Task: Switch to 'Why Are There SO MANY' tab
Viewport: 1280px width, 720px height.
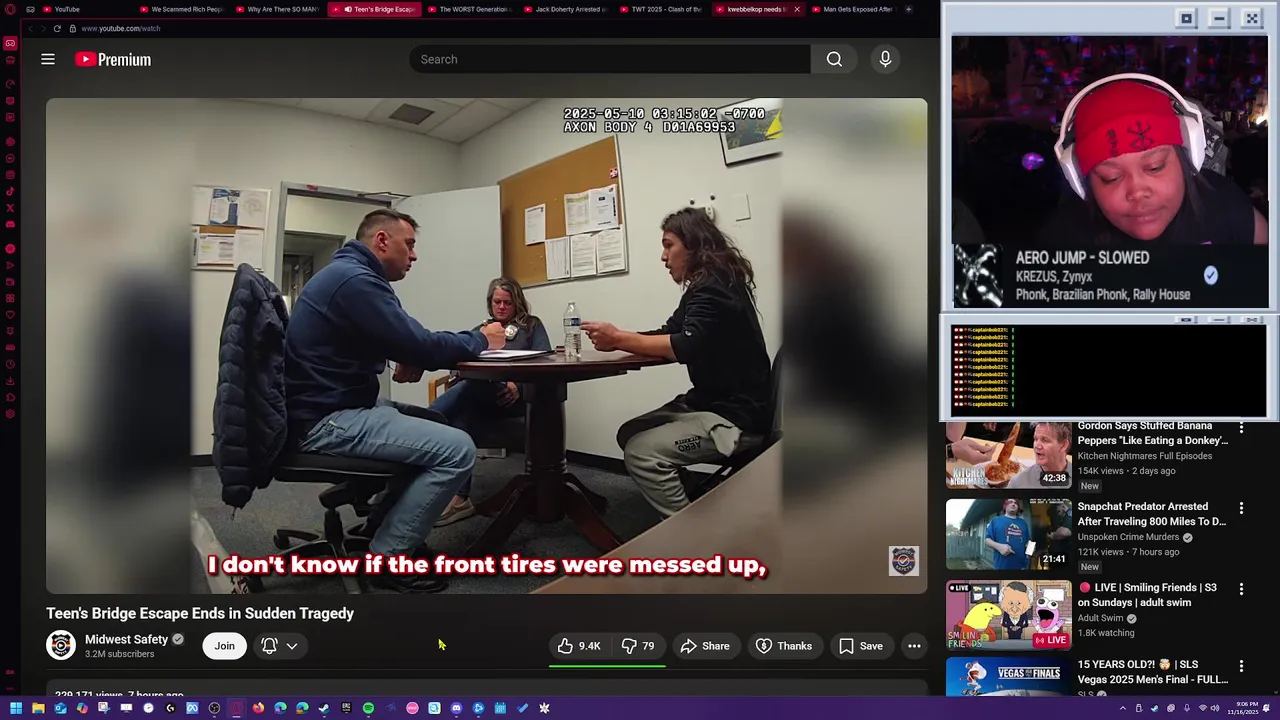Action: pyautogui.click(x=277, y=9)
